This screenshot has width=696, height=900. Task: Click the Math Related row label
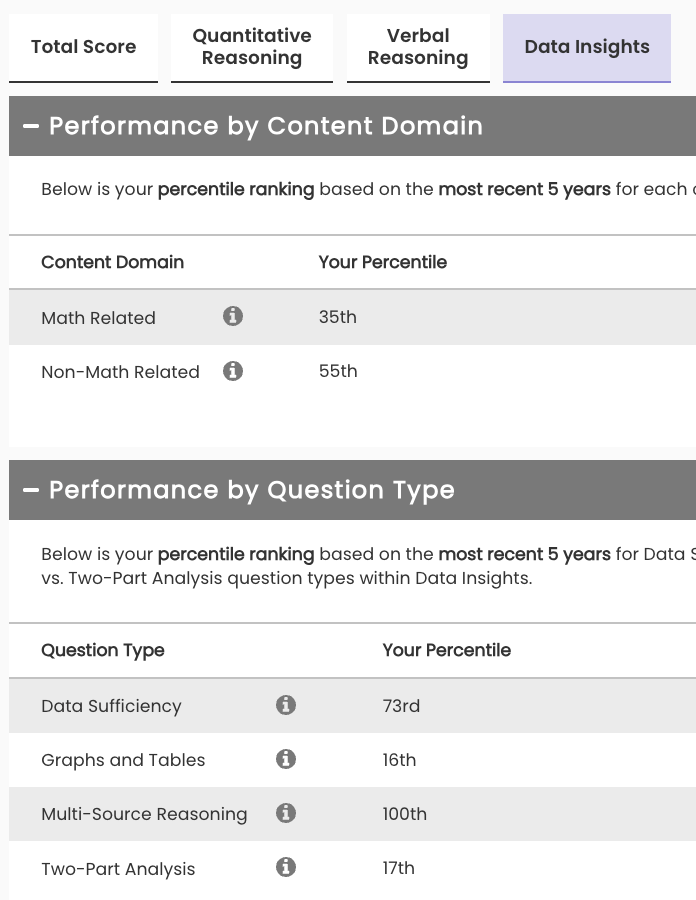point(98,318)
